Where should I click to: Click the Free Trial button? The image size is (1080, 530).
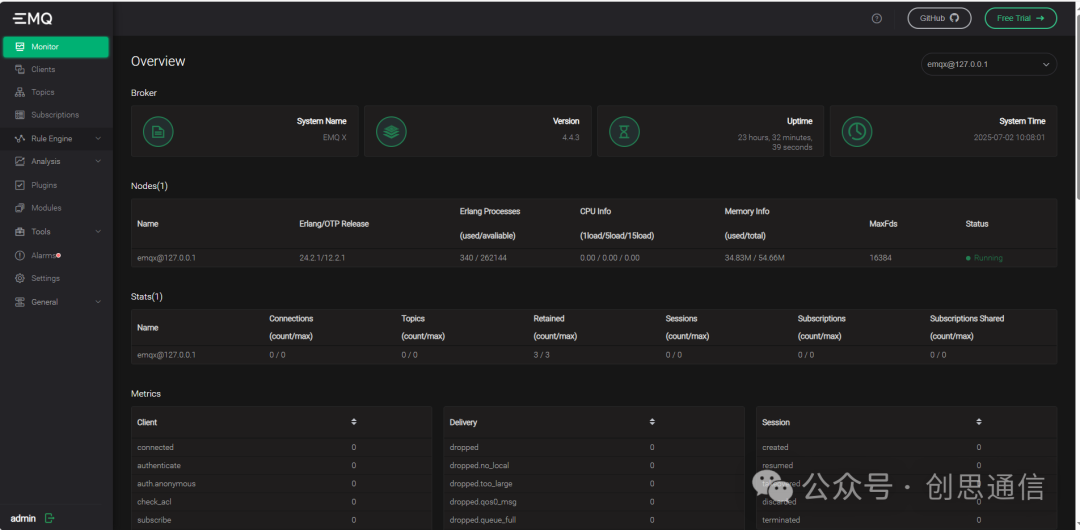click(1021, 19)
